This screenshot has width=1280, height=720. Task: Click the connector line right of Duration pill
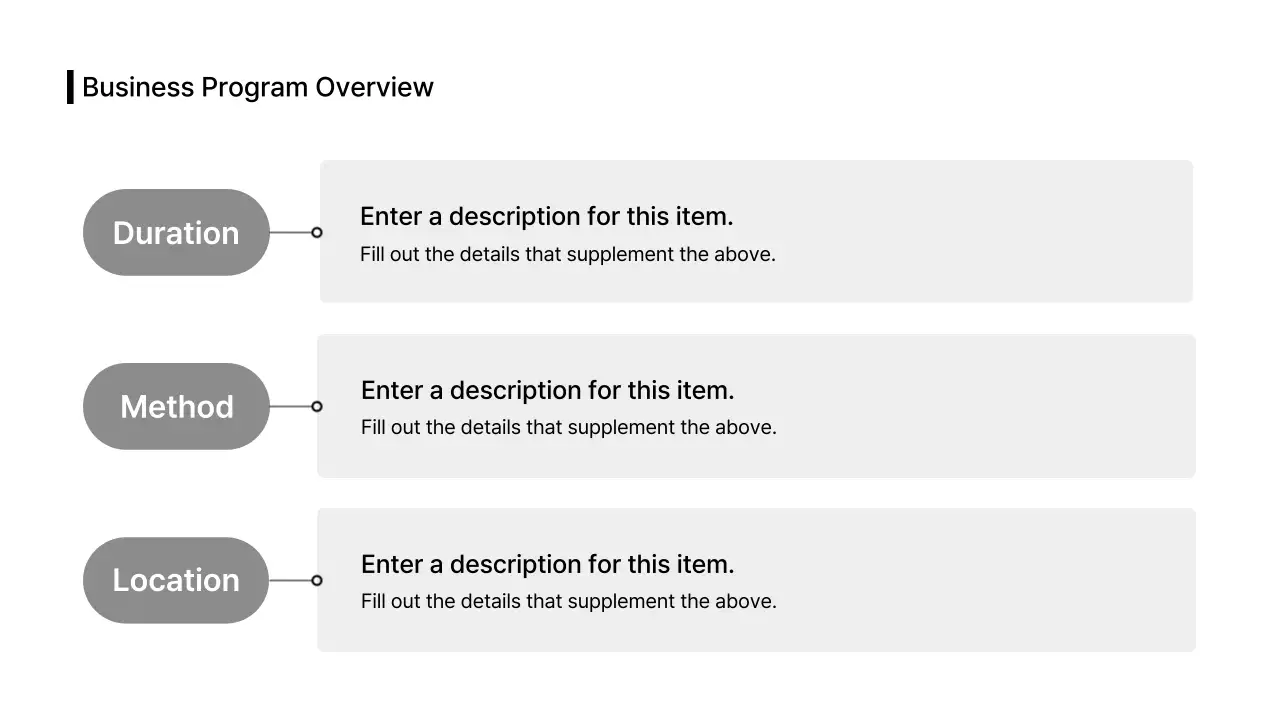pyautogui.click(x=290, y=233)
